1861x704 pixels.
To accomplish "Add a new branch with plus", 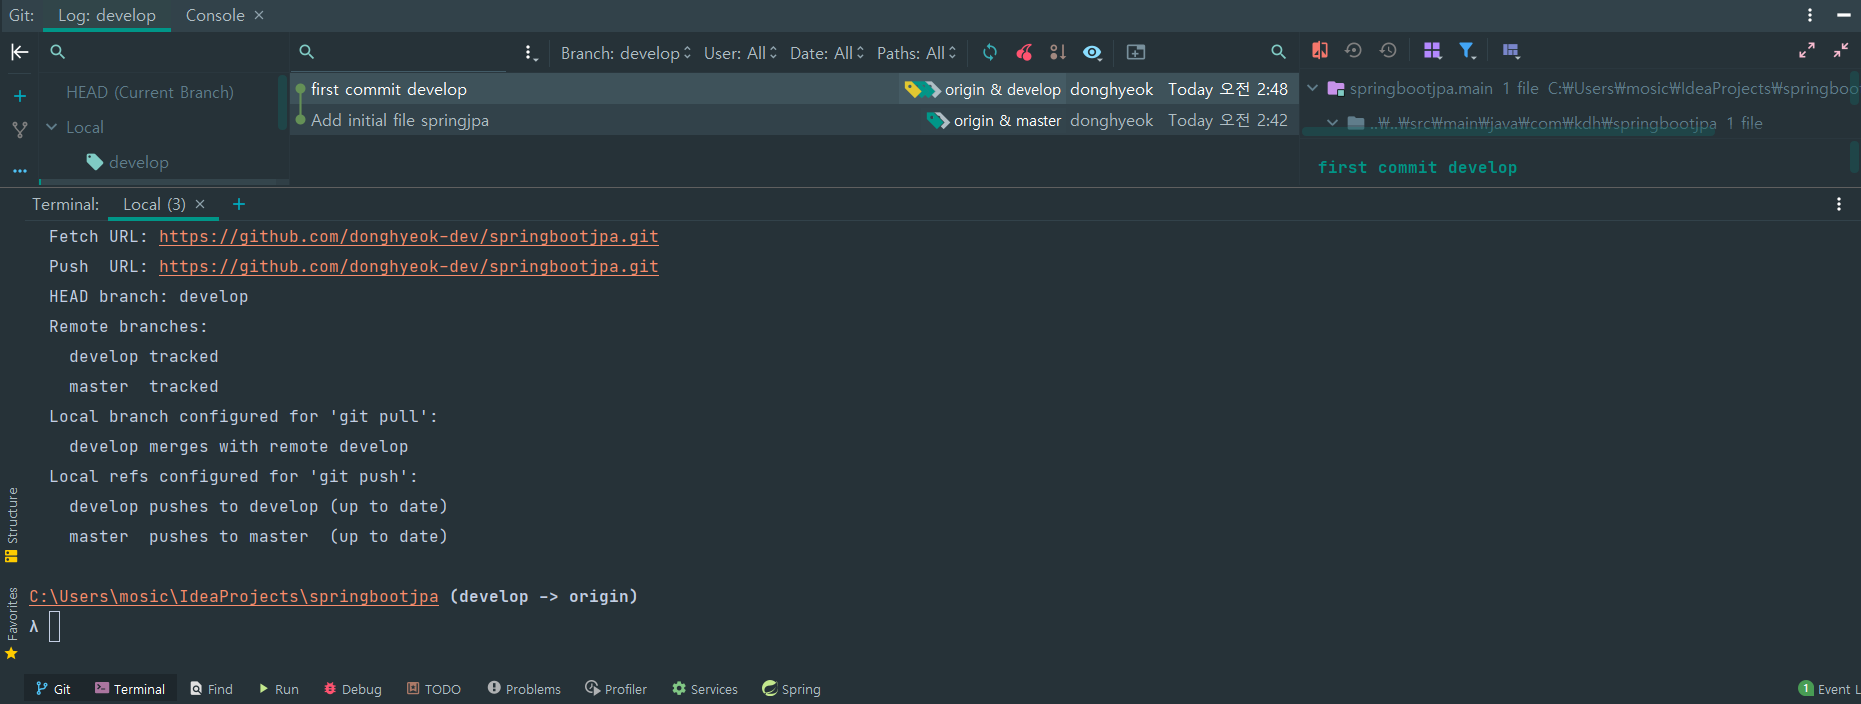I will 19,96.
